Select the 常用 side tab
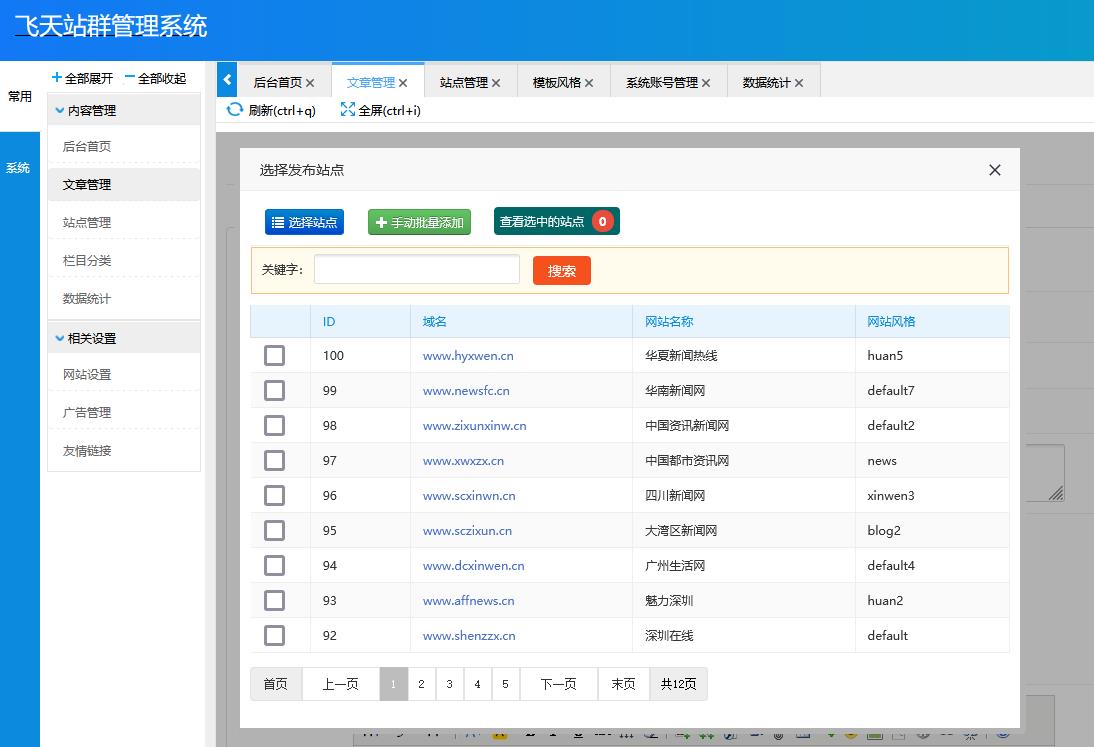Screen dimensions: 1094x747 coord(20,96)
